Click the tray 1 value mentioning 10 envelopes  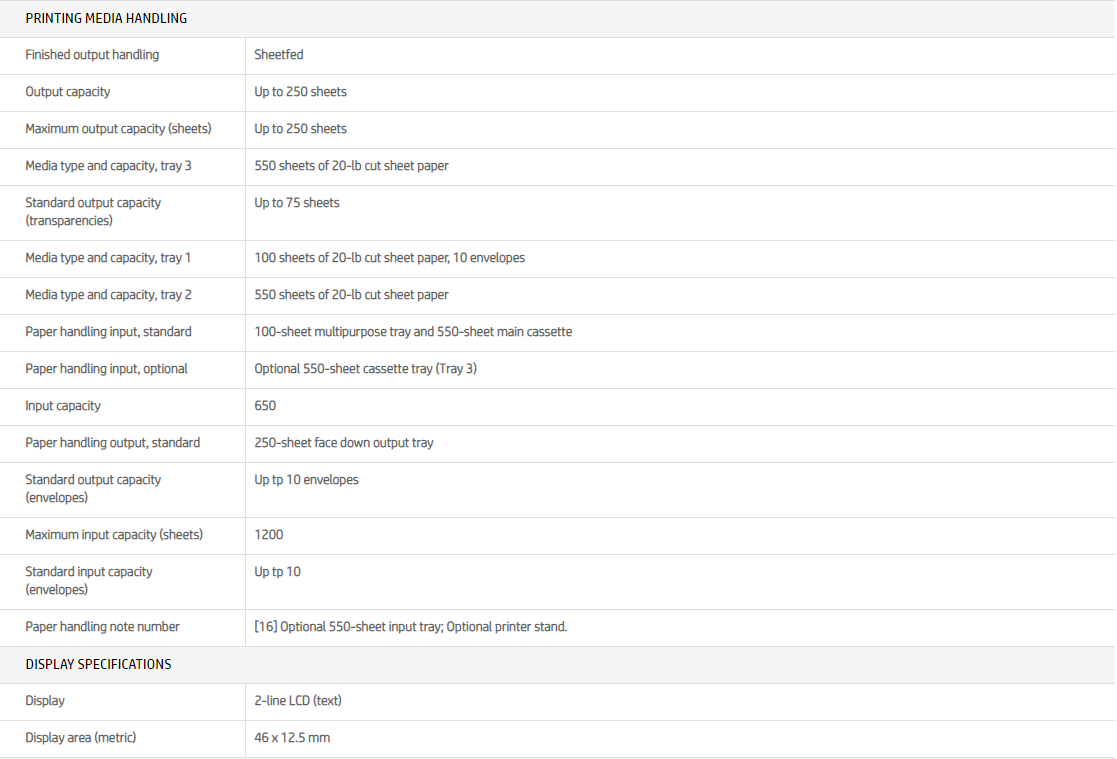point(389,258)
